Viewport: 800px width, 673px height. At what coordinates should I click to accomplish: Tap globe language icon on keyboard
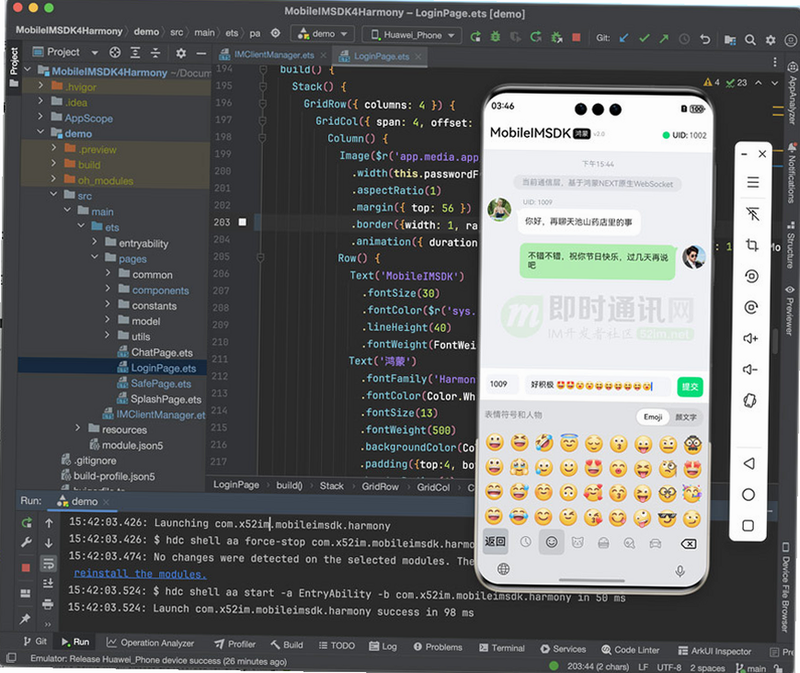[x=503, y=569]
